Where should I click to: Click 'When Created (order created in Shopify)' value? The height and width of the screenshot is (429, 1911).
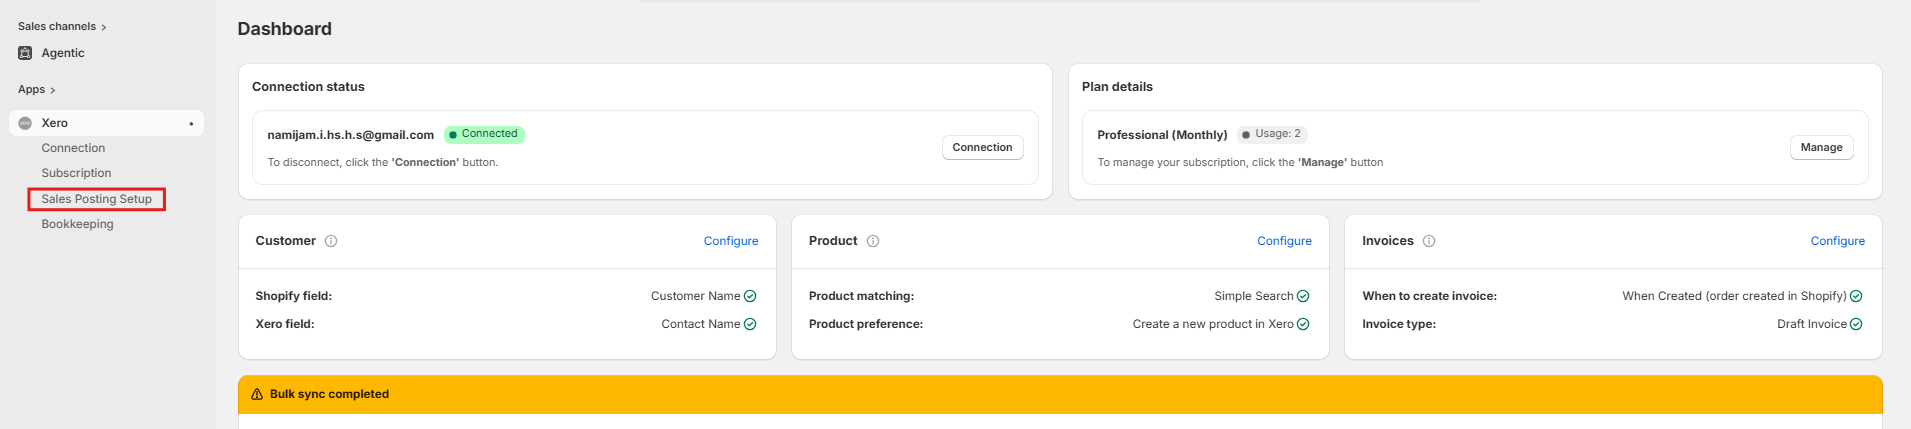pos(1734,296)
